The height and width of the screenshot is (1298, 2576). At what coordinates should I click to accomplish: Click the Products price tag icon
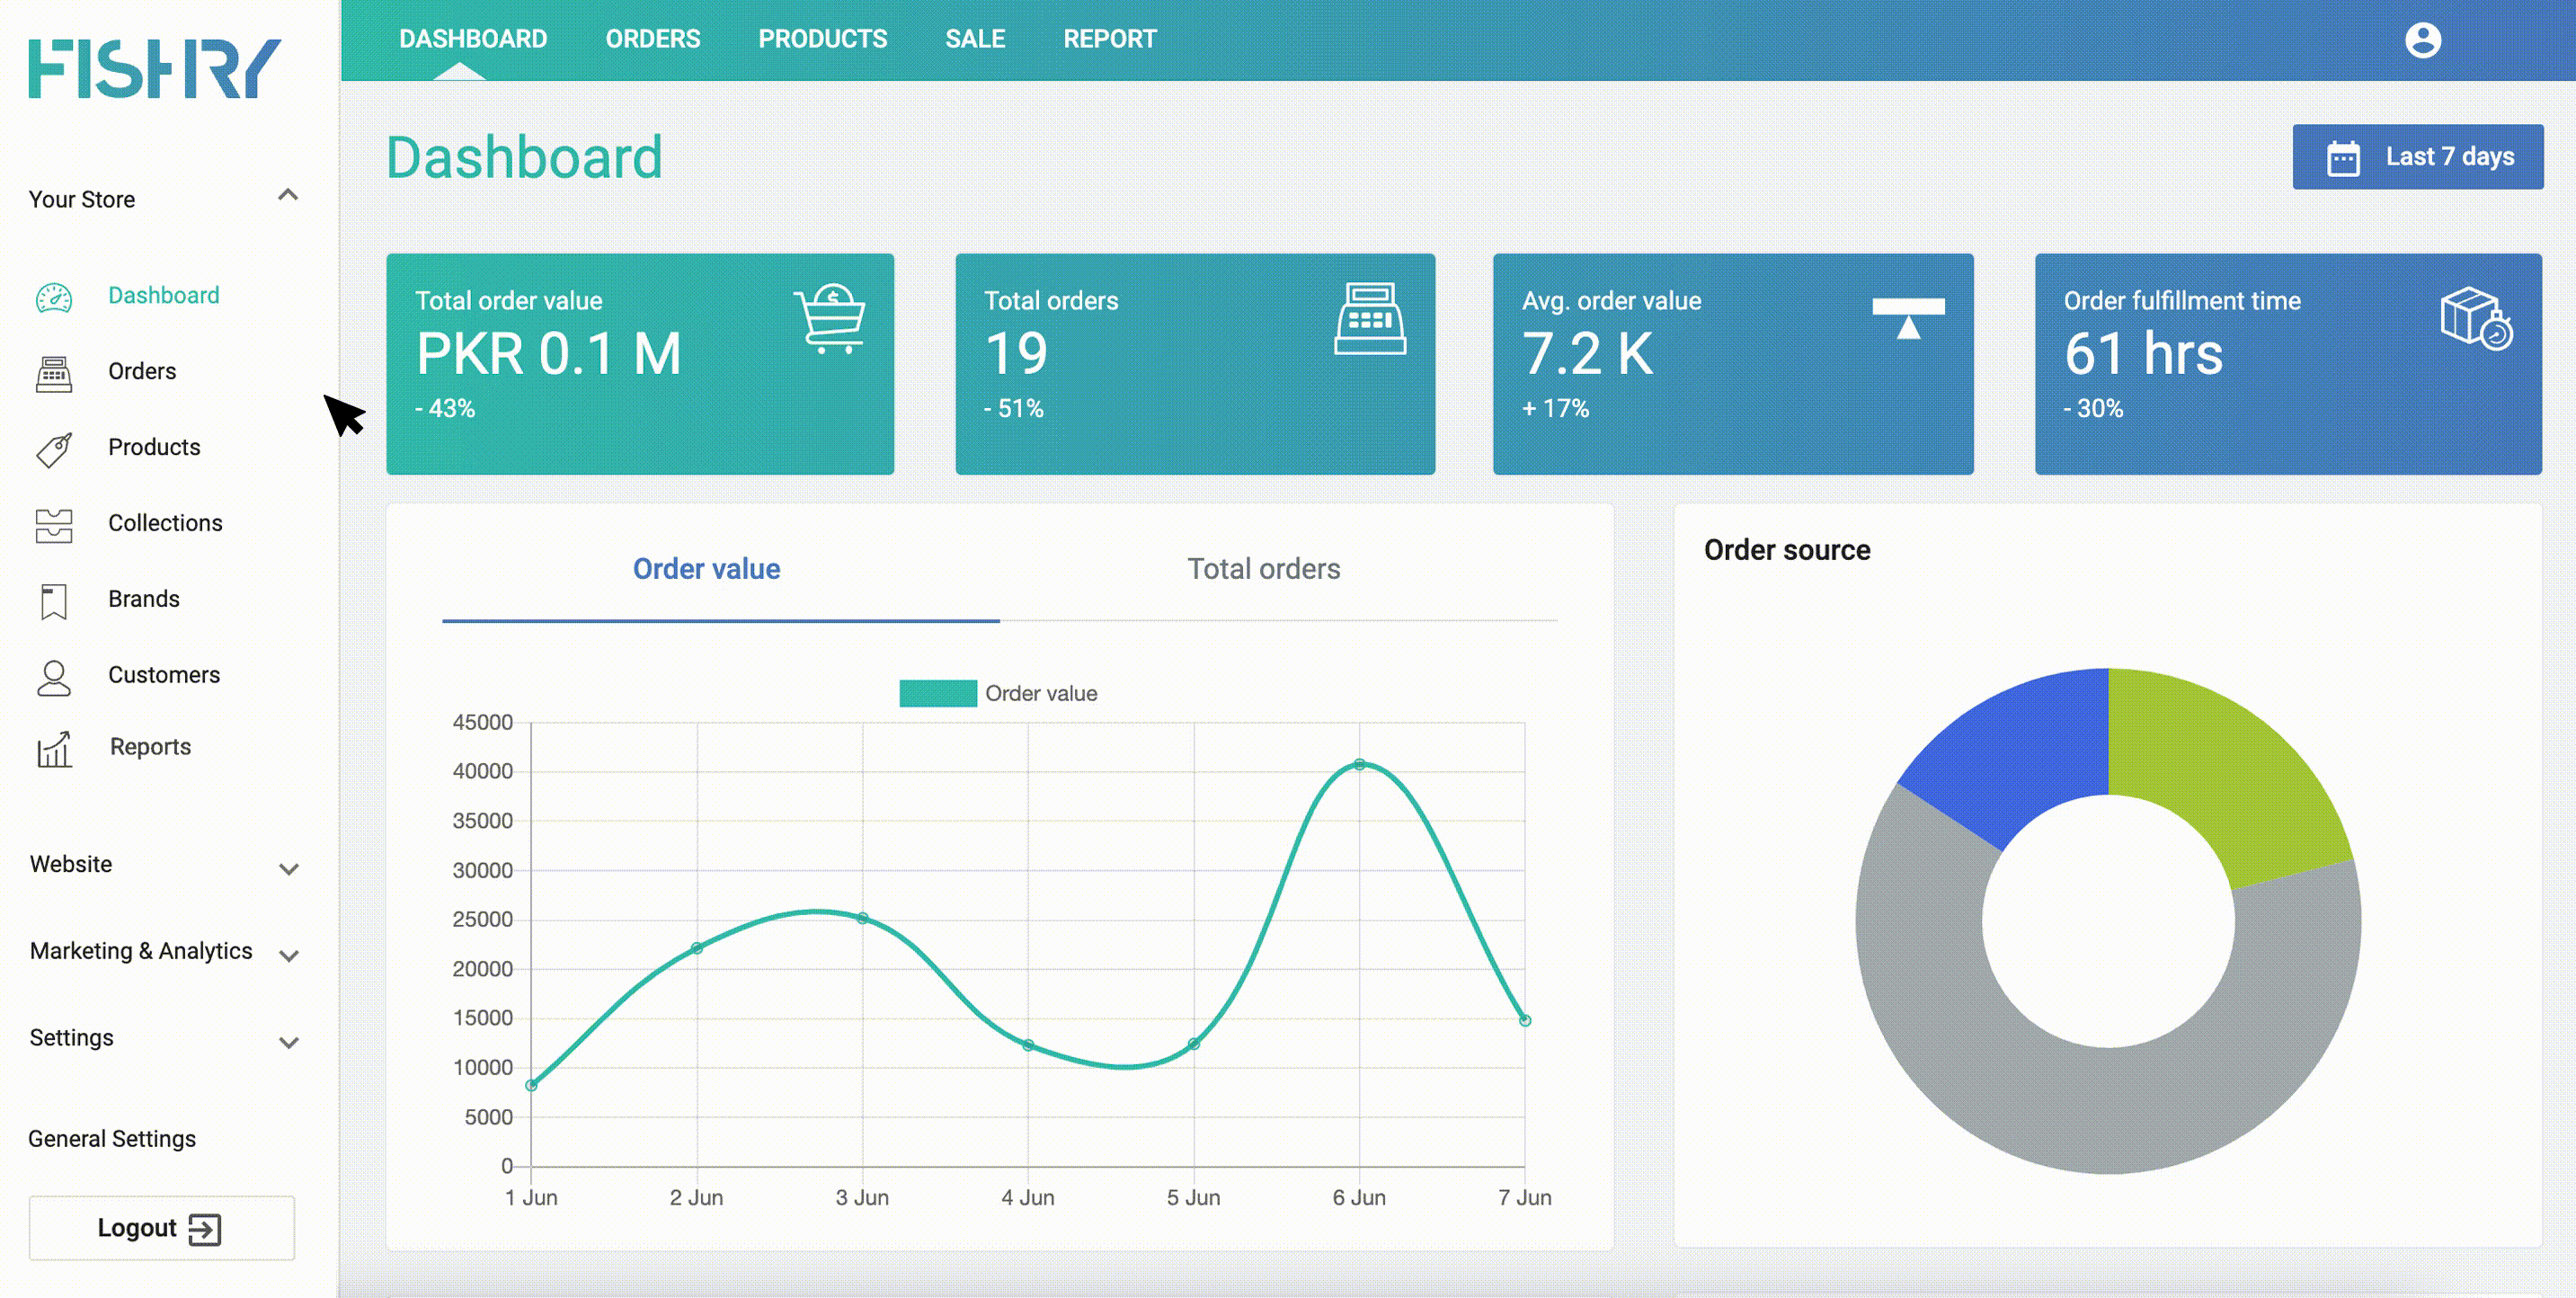coord(54,449)
